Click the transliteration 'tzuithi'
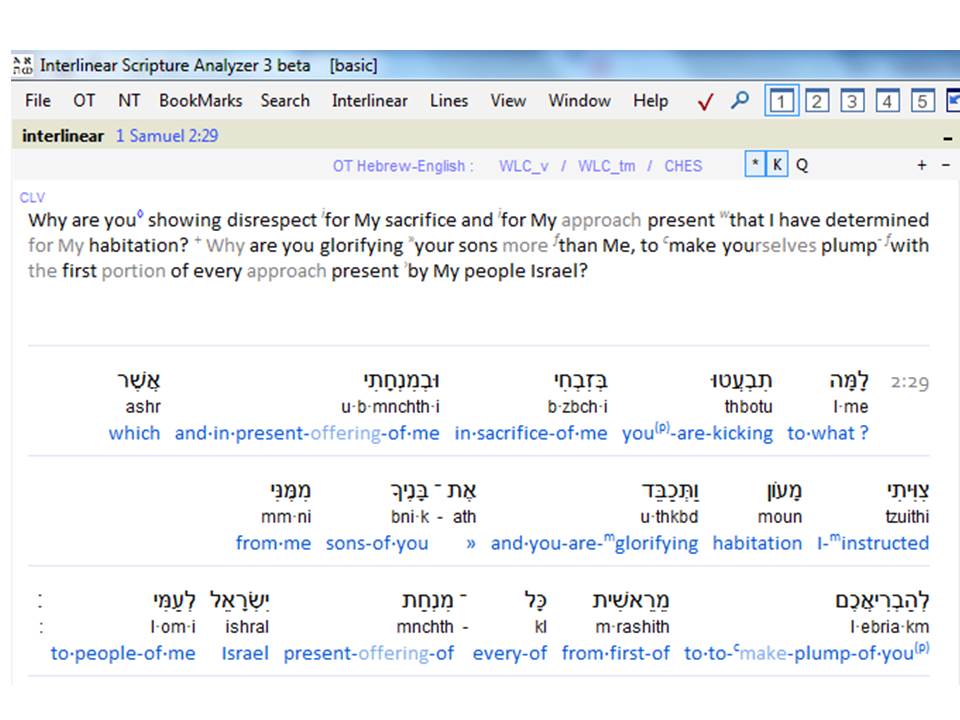 click(907, 517)
